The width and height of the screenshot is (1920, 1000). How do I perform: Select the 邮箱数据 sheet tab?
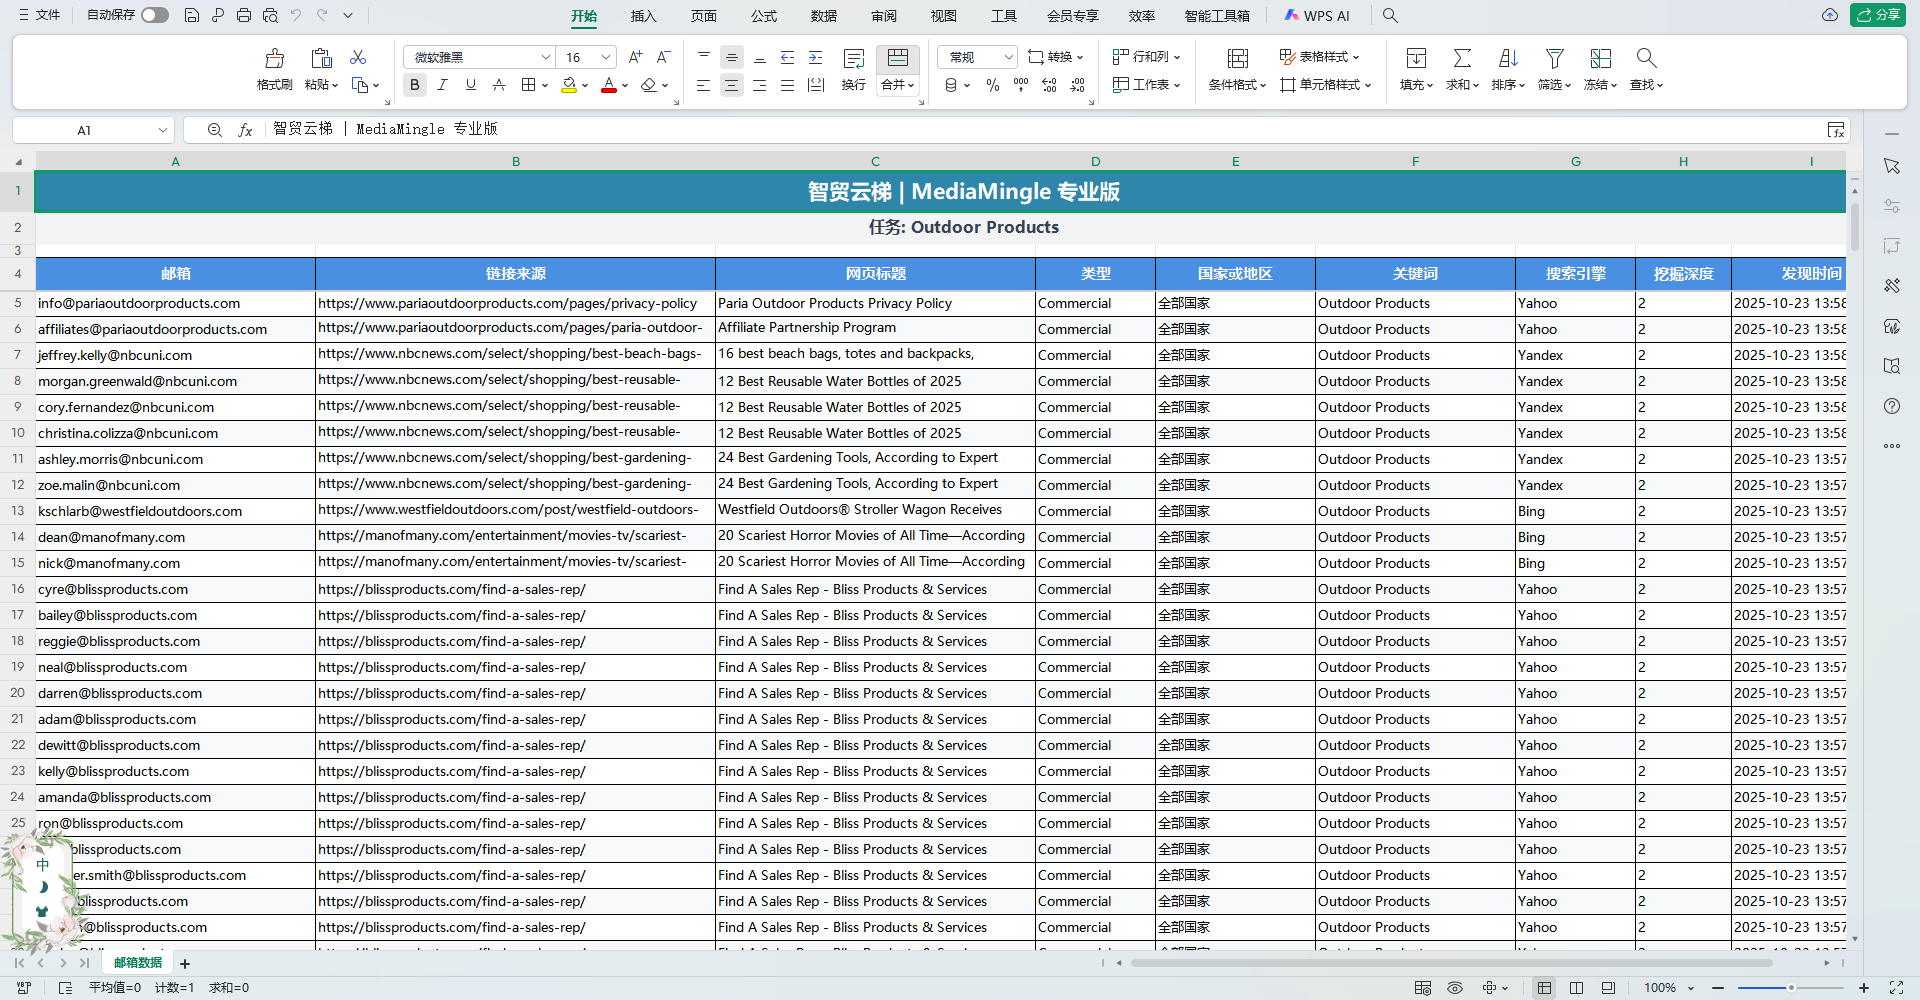pos(138,962)
